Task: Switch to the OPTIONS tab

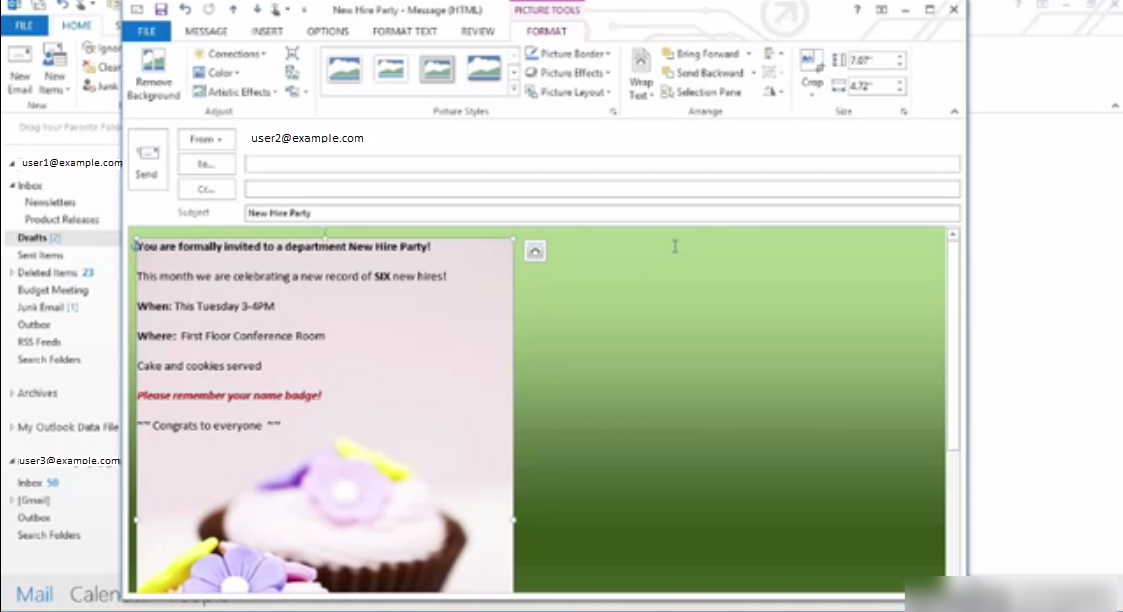Action: click(x=328, y=31)
